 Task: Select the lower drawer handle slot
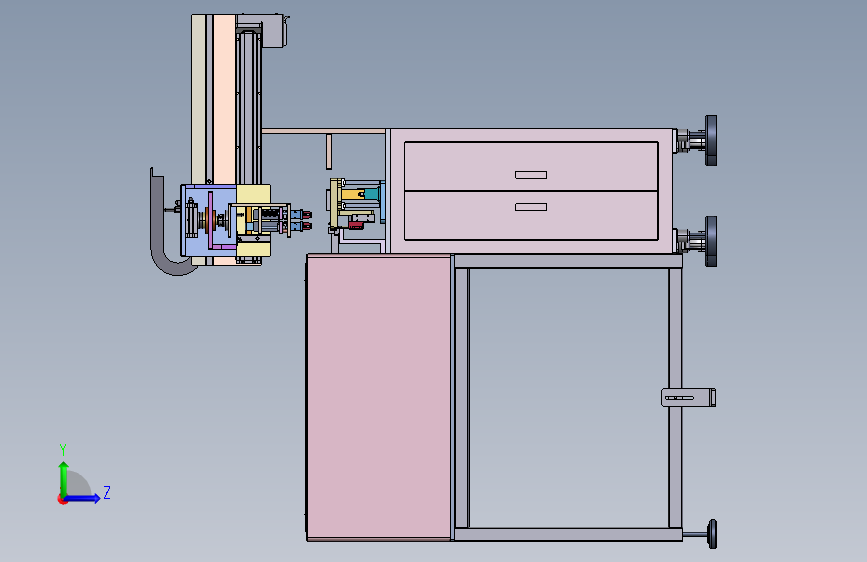[531, 207]
